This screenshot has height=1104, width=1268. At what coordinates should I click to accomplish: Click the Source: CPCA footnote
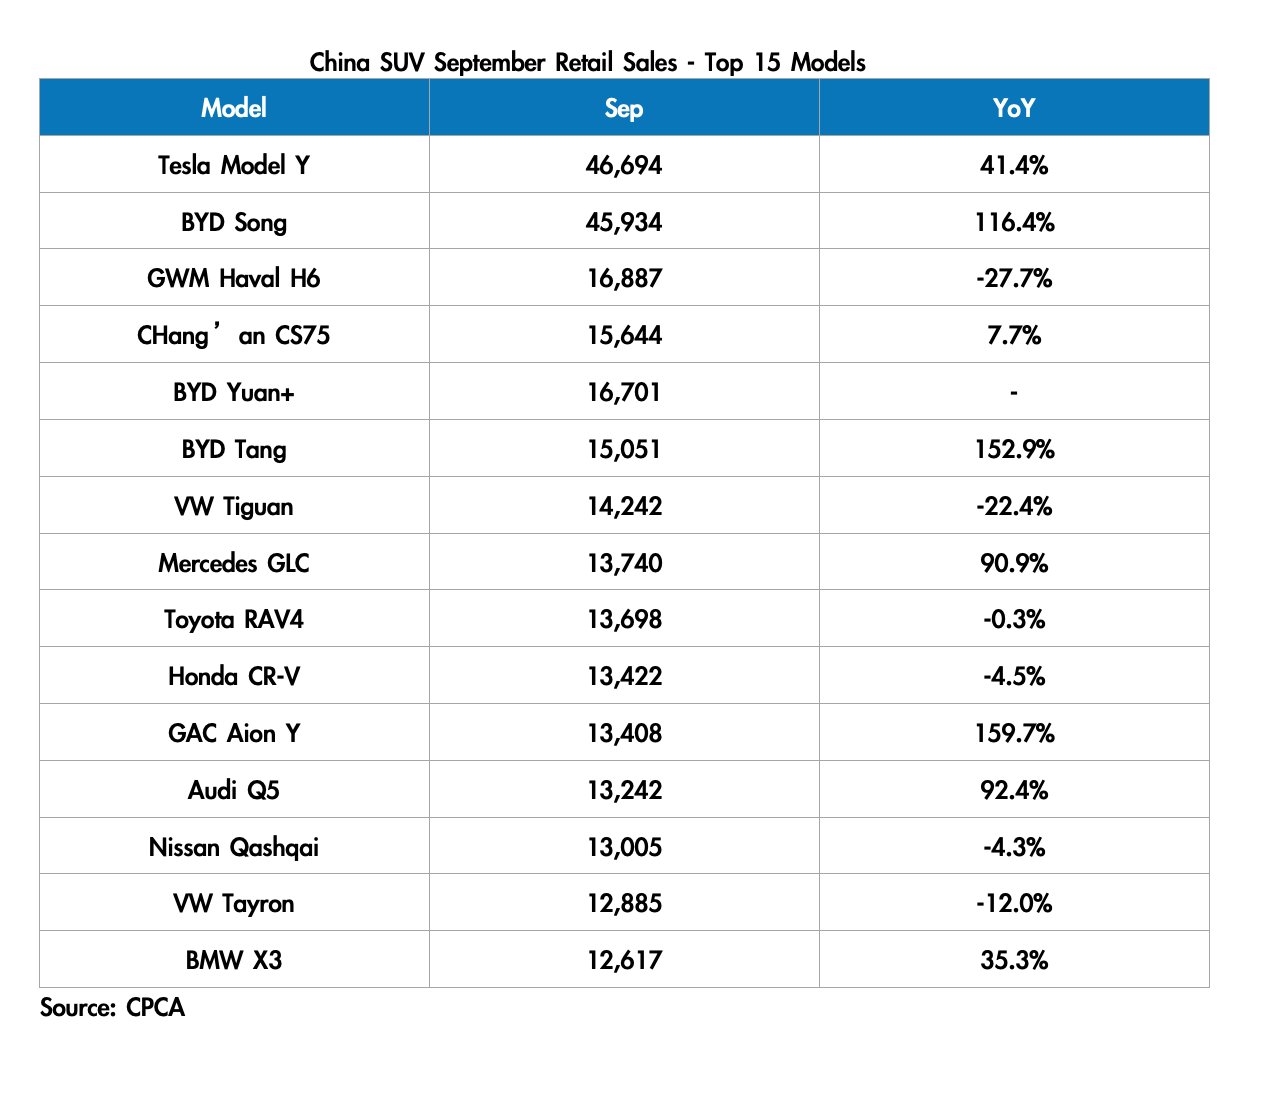click(x=112, y=1007)
